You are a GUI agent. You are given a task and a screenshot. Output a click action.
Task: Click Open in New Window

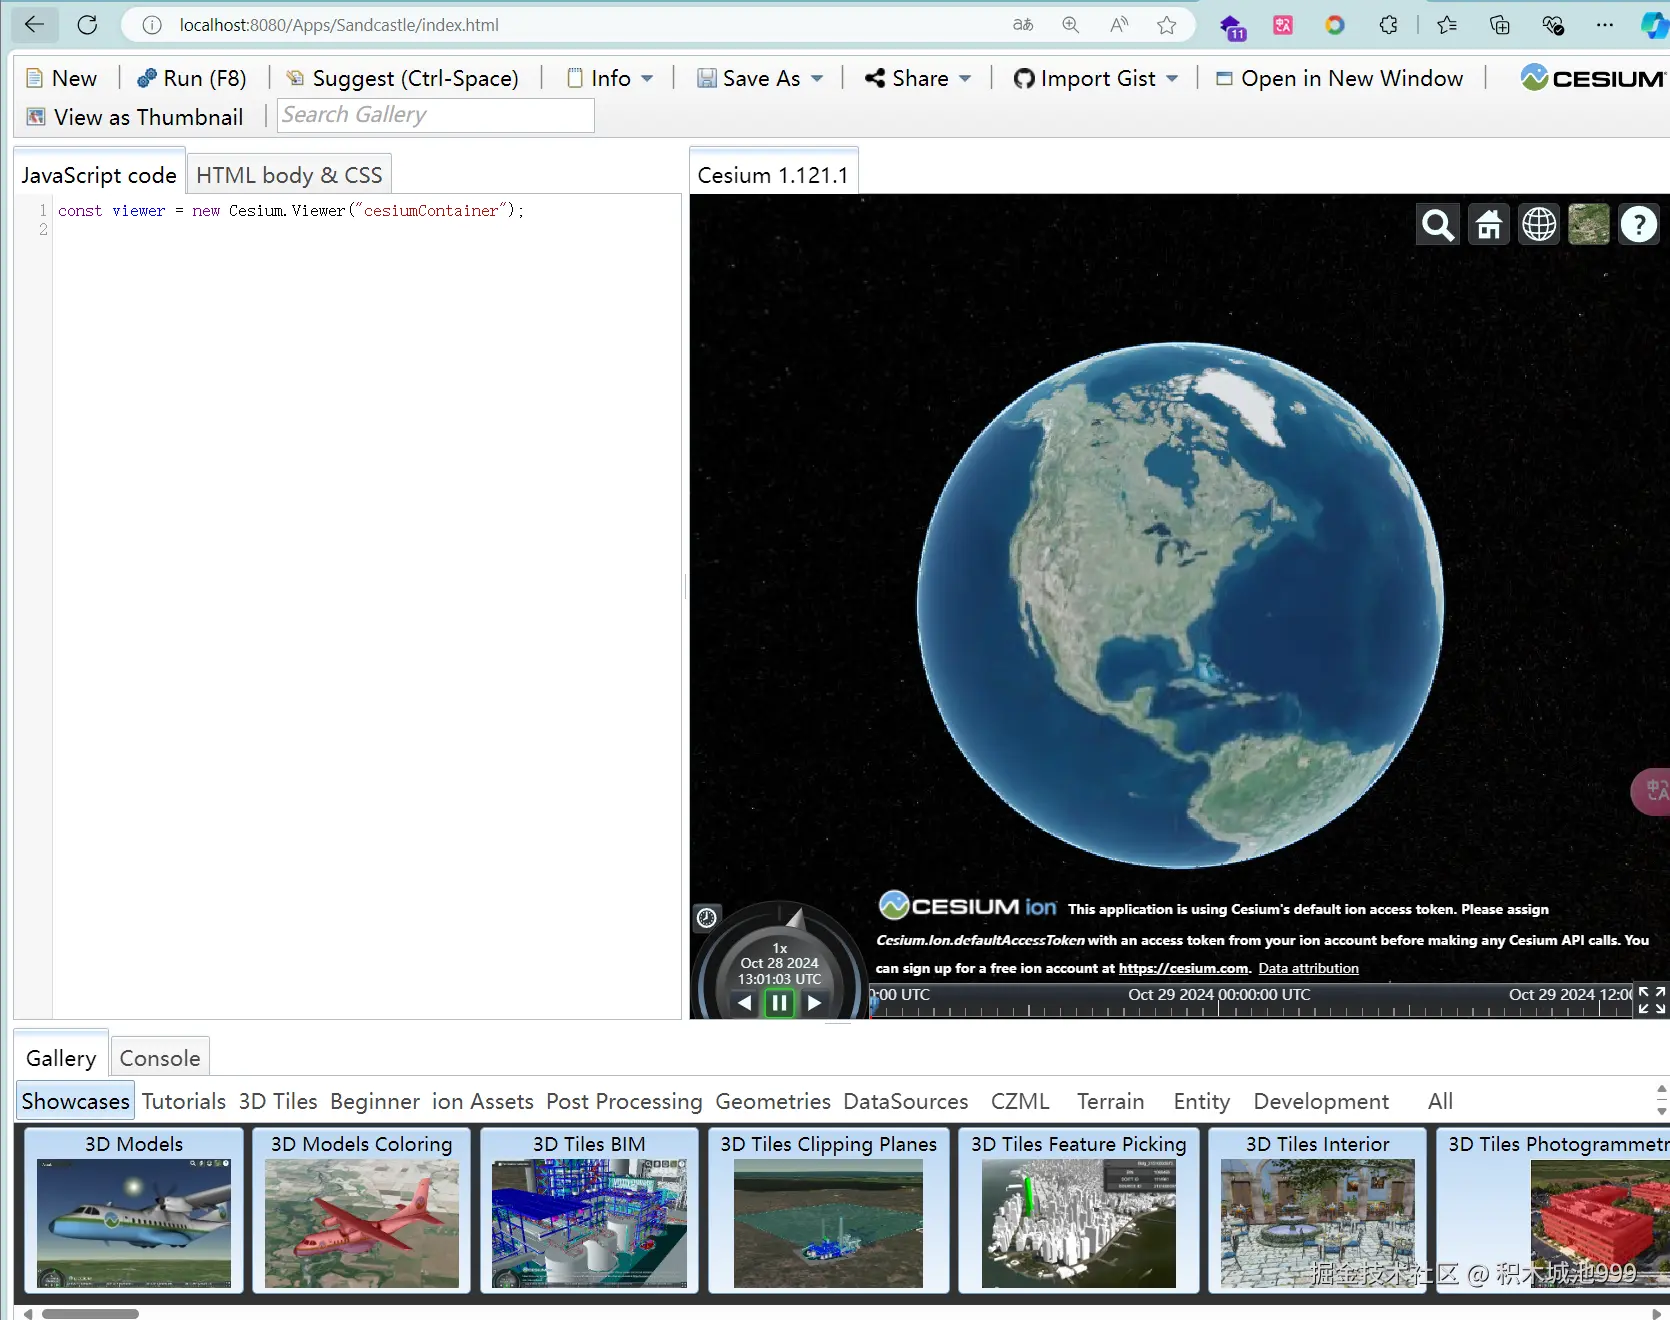tap(1340, 78)
